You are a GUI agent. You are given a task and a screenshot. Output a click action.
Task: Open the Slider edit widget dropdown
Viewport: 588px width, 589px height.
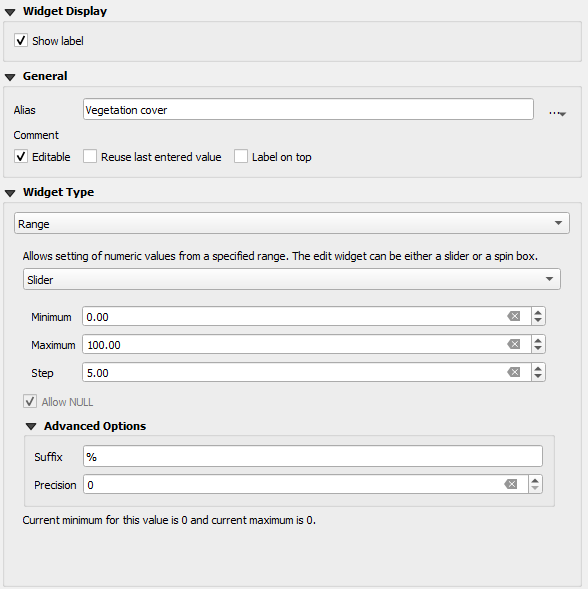(292, 279)
